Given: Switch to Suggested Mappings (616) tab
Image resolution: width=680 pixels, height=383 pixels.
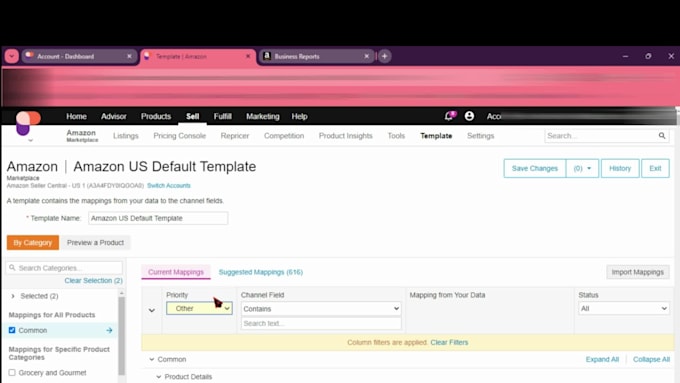Looking at the screenshot, I should point(261,272).
